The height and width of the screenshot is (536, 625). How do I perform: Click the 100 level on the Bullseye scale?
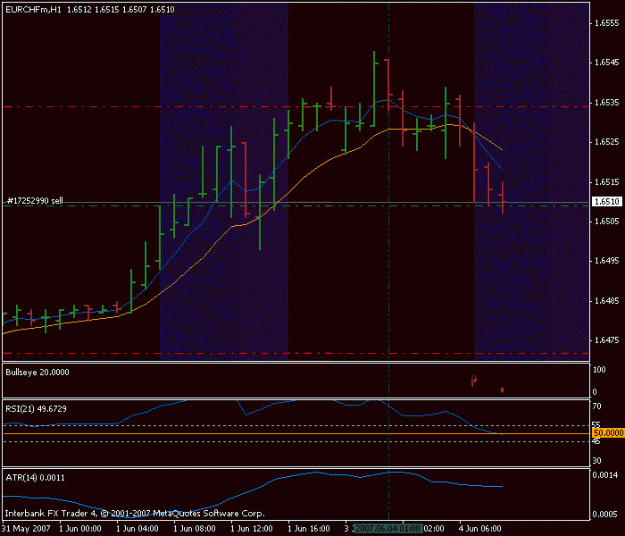point(599,370)
